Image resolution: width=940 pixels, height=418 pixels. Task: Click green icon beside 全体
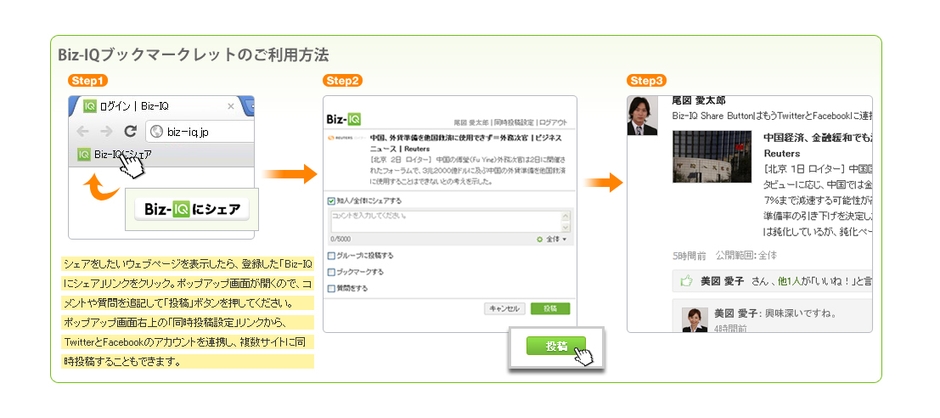point(540,239)
